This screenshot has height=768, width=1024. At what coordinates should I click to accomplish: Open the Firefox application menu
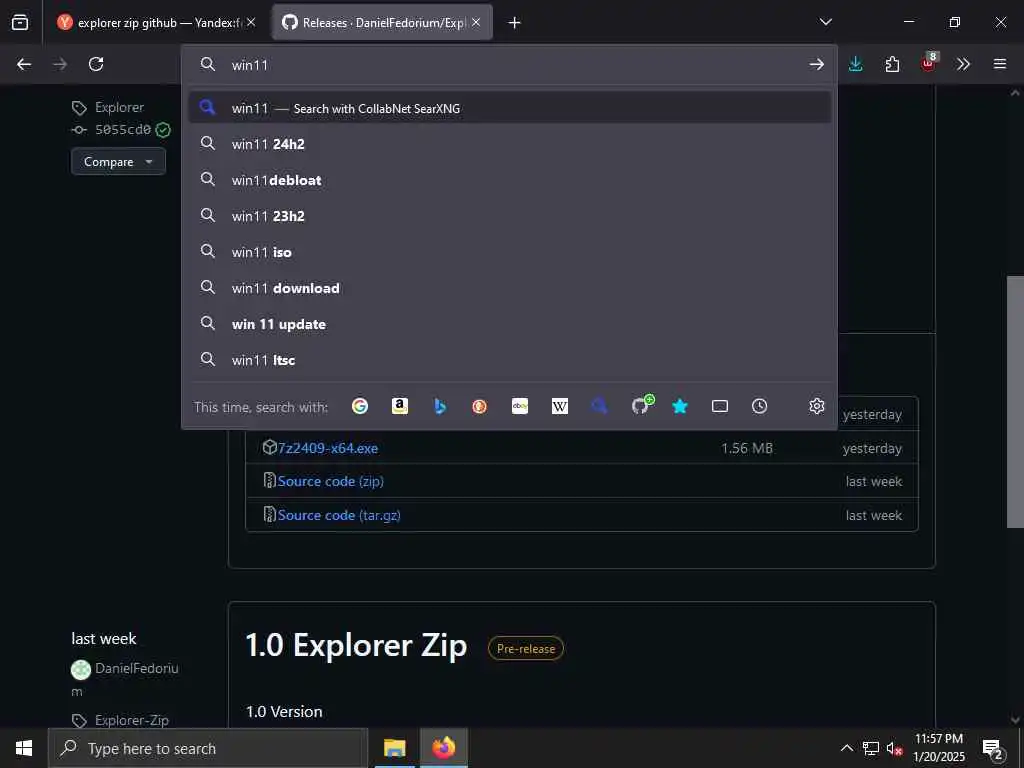point(1000,64)
